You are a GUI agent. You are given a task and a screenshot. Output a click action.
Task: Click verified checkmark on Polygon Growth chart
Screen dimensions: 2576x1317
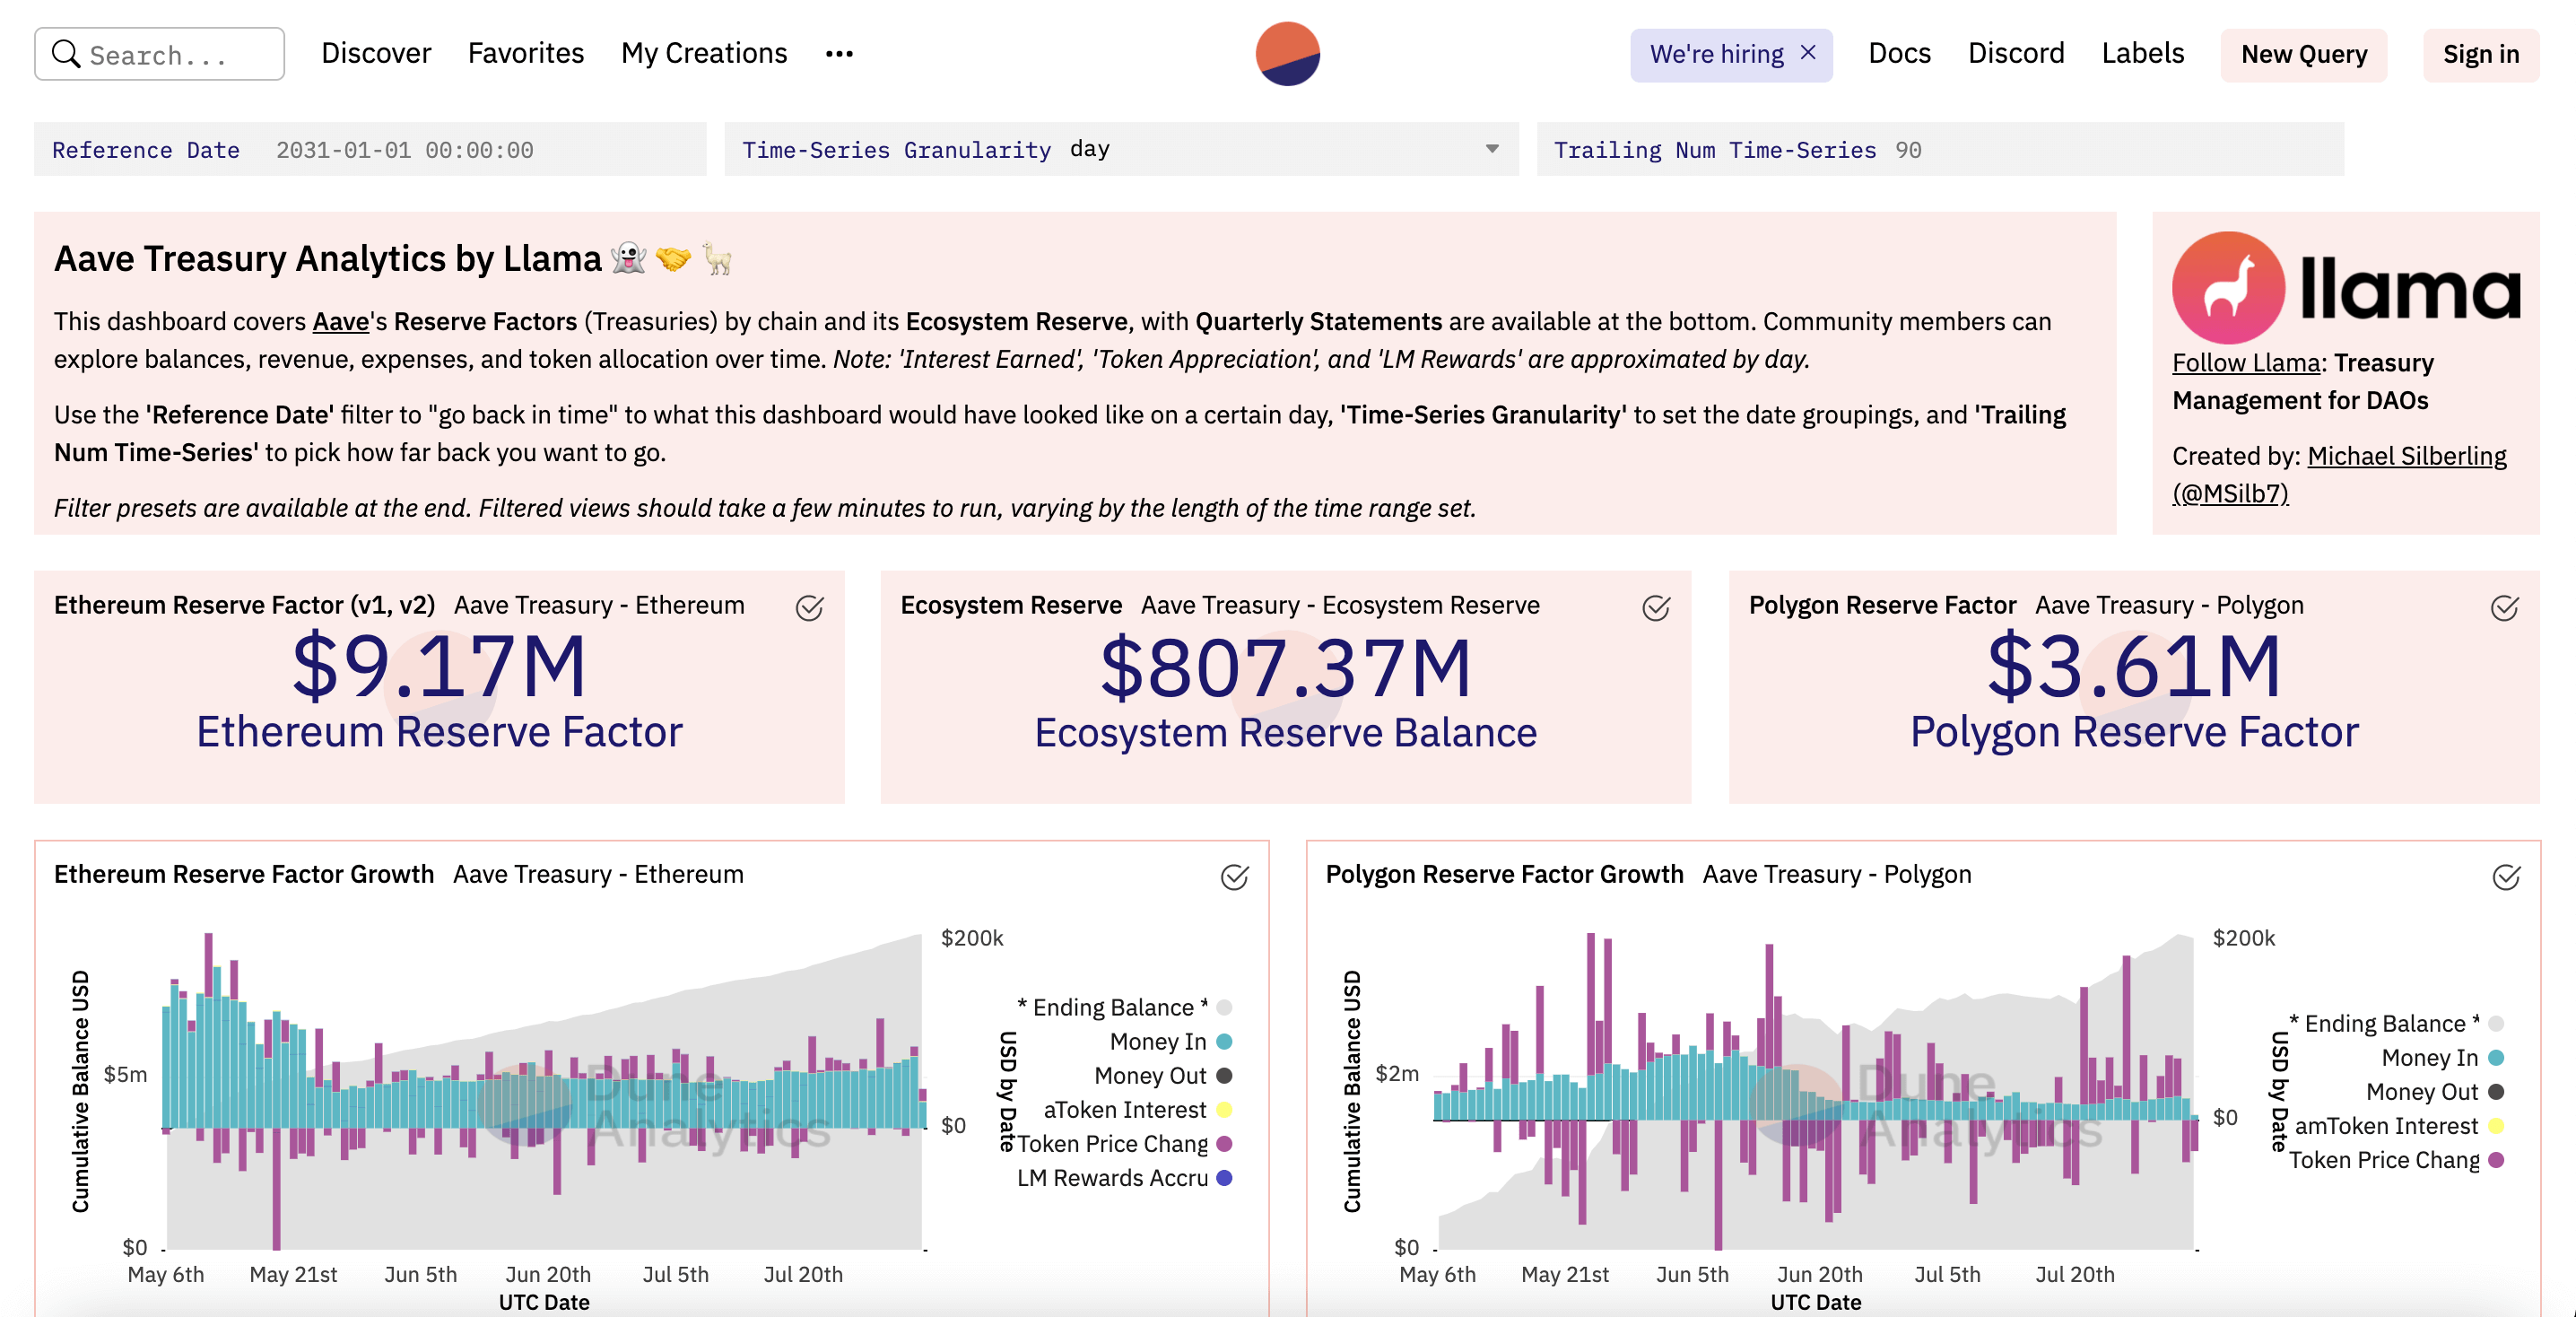coord(2506,877)
